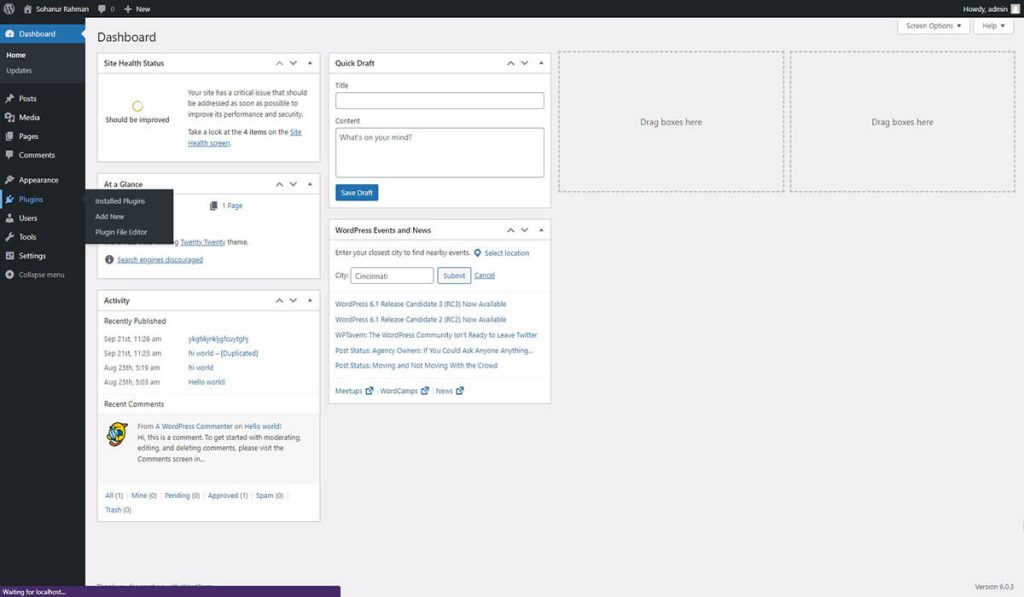This screenshot has height=597, width=1024.
Task: Click the Users icon in sidebar
Action: pos(10,218)
